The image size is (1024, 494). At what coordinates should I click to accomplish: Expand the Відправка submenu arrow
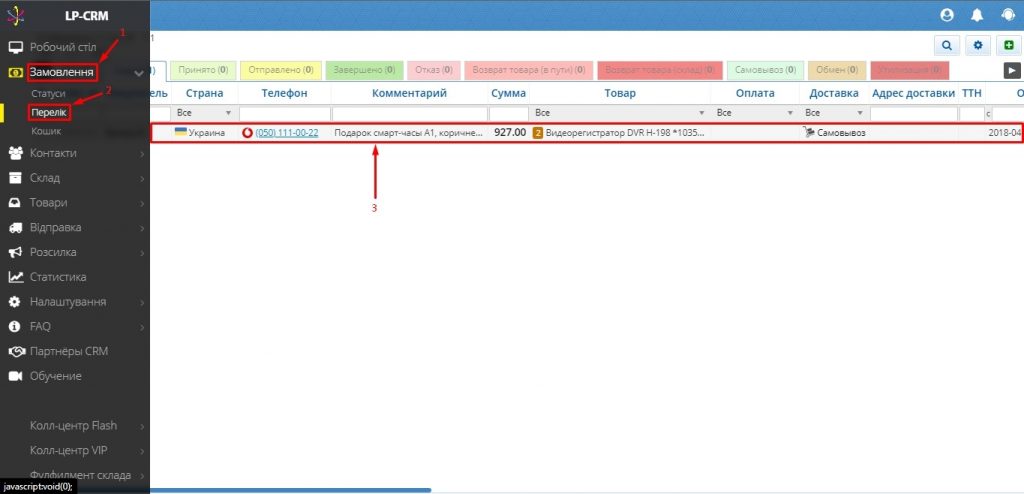tap(142, 228)
